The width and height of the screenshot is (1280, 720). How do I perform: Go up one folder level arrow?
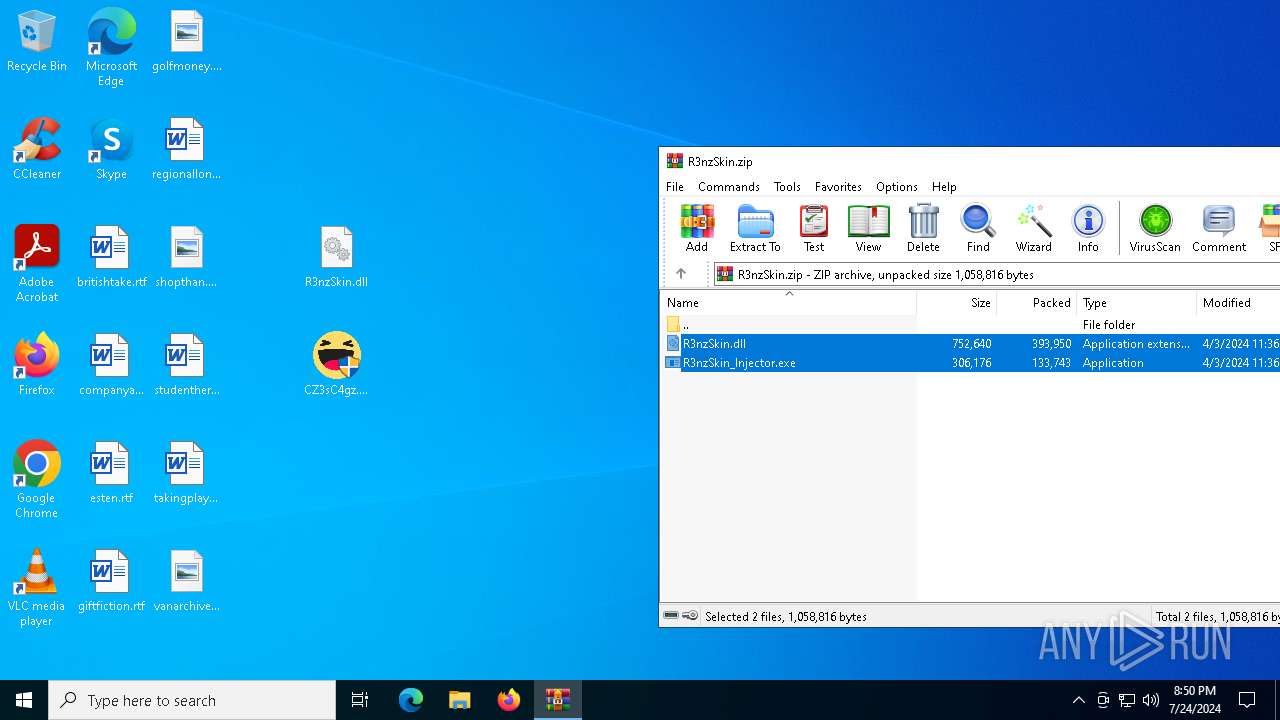(681, 274)
